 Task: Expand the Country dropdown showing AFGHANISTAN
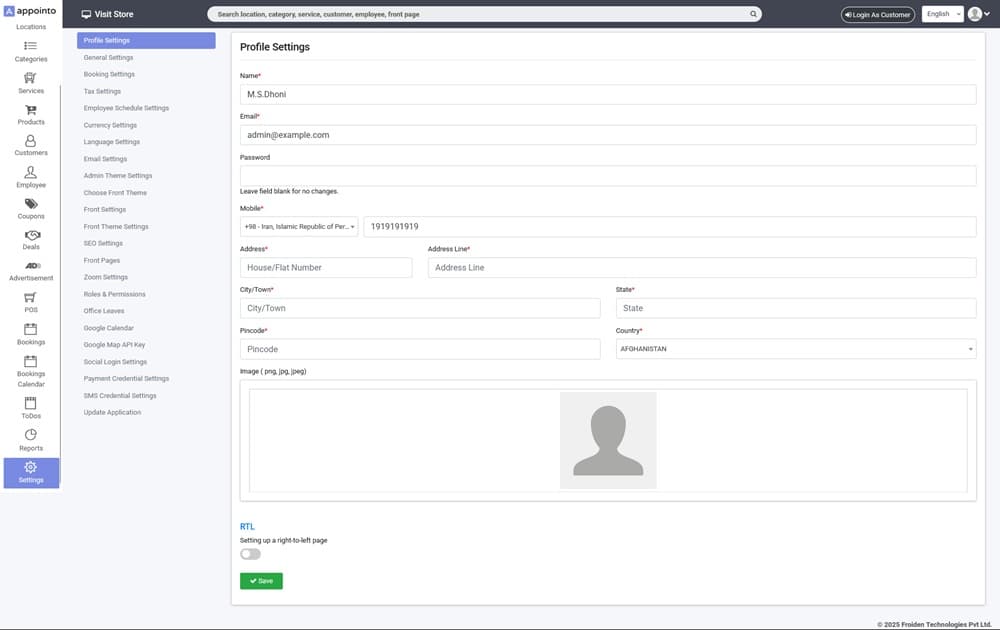pyautogui.click(x=795, y=349)
